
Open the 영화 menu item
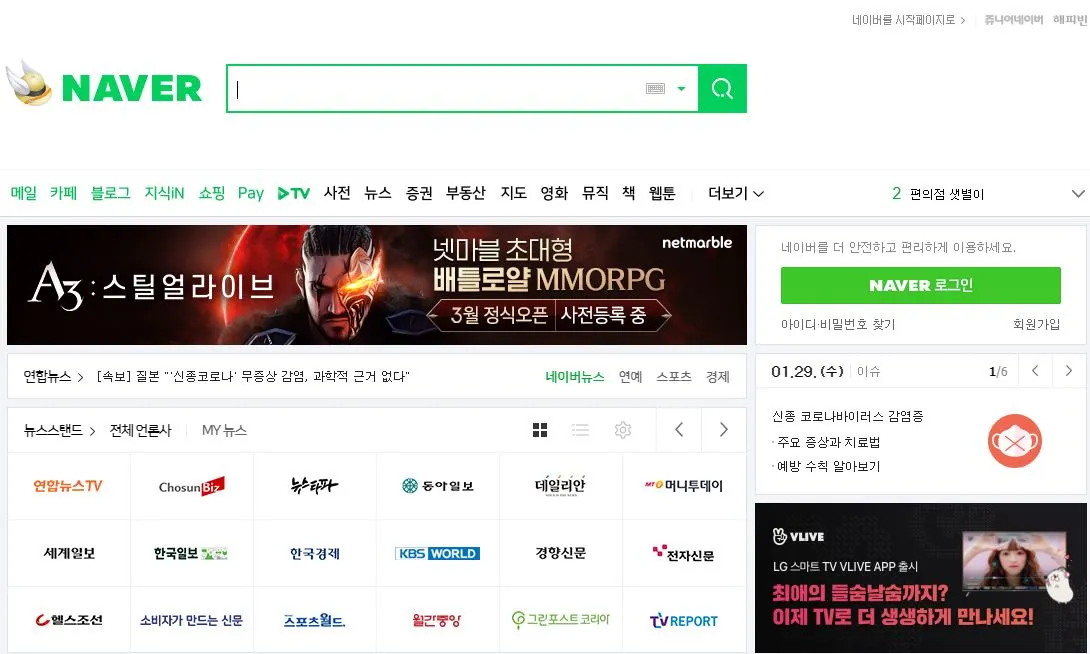pyautogui.click(x=554, y=193)
